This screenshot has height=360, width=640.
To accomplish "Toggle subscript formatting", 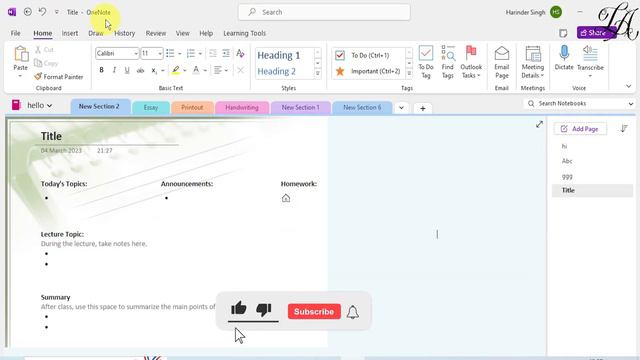I will click(x=154, y=70).
